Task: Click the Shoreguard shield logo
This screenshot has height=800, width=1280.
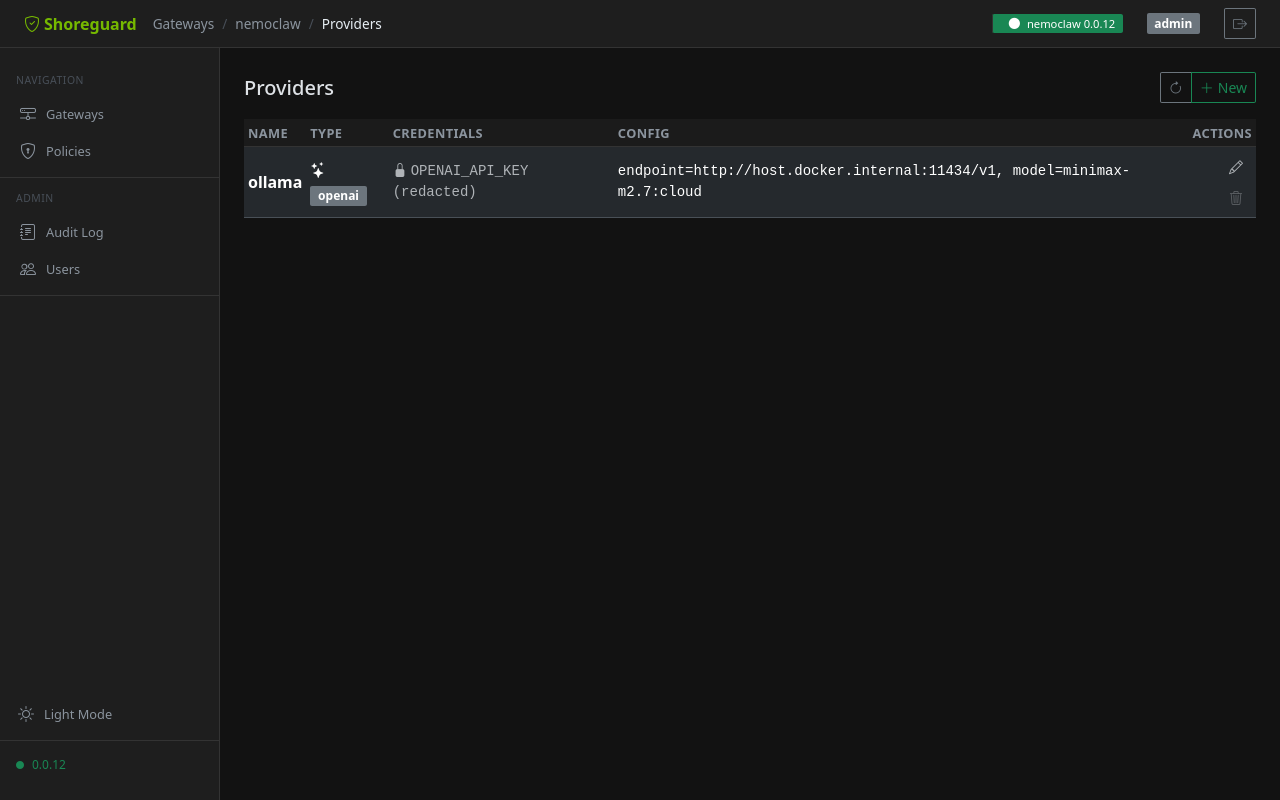Action: click(31, 23)
